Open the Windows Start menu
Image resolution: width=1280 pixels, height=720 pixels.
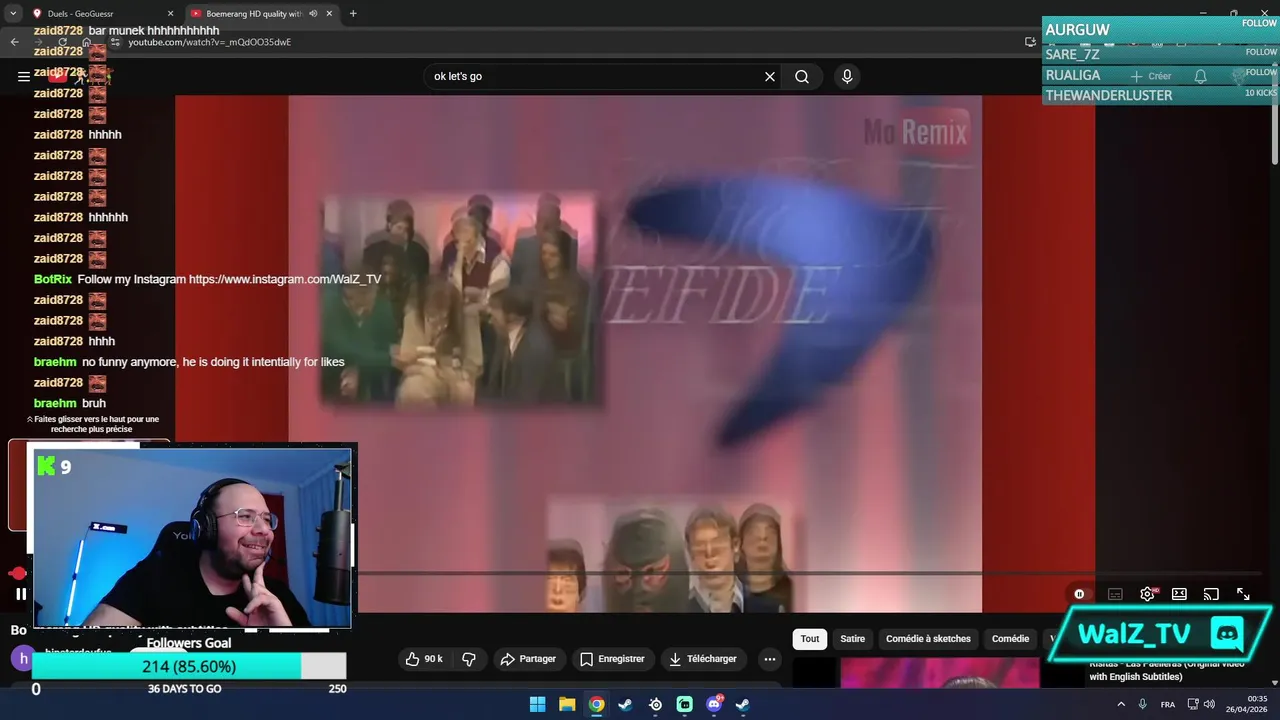coord(537,704)
